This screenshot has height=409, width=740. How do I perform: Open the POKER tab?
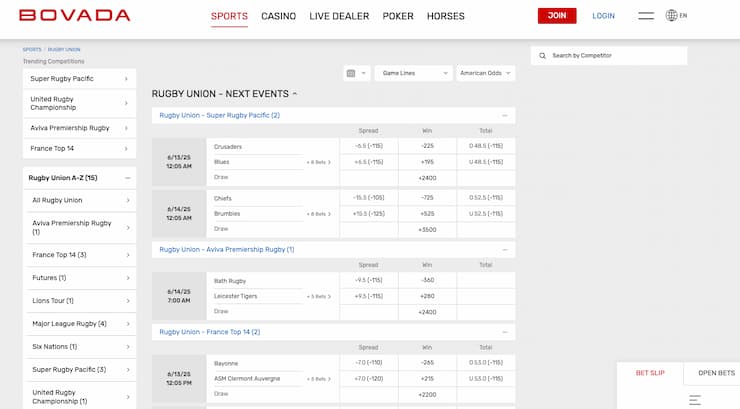point(398,16)
